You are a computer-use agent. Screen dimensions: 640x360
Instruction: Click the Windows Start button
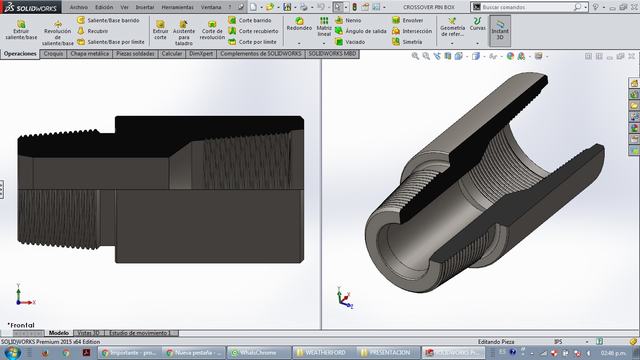pos(12,352)
